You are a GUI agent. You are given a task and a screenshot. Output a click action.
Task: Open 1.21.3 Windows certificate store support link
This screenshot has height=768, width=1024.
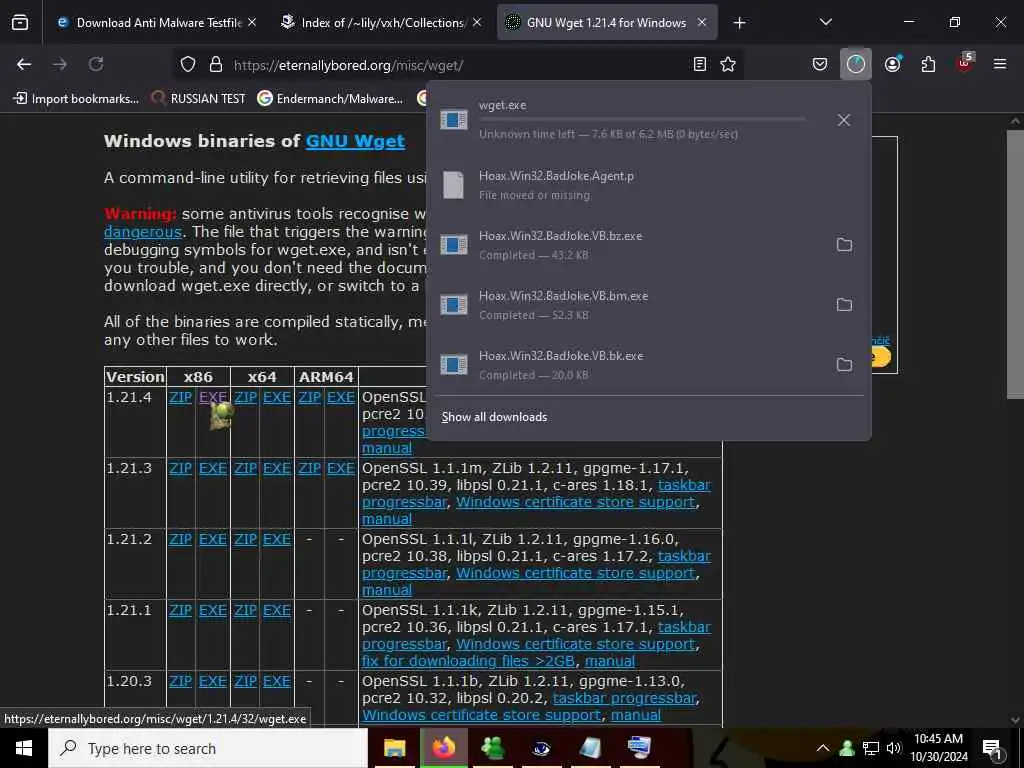[575, 502]
